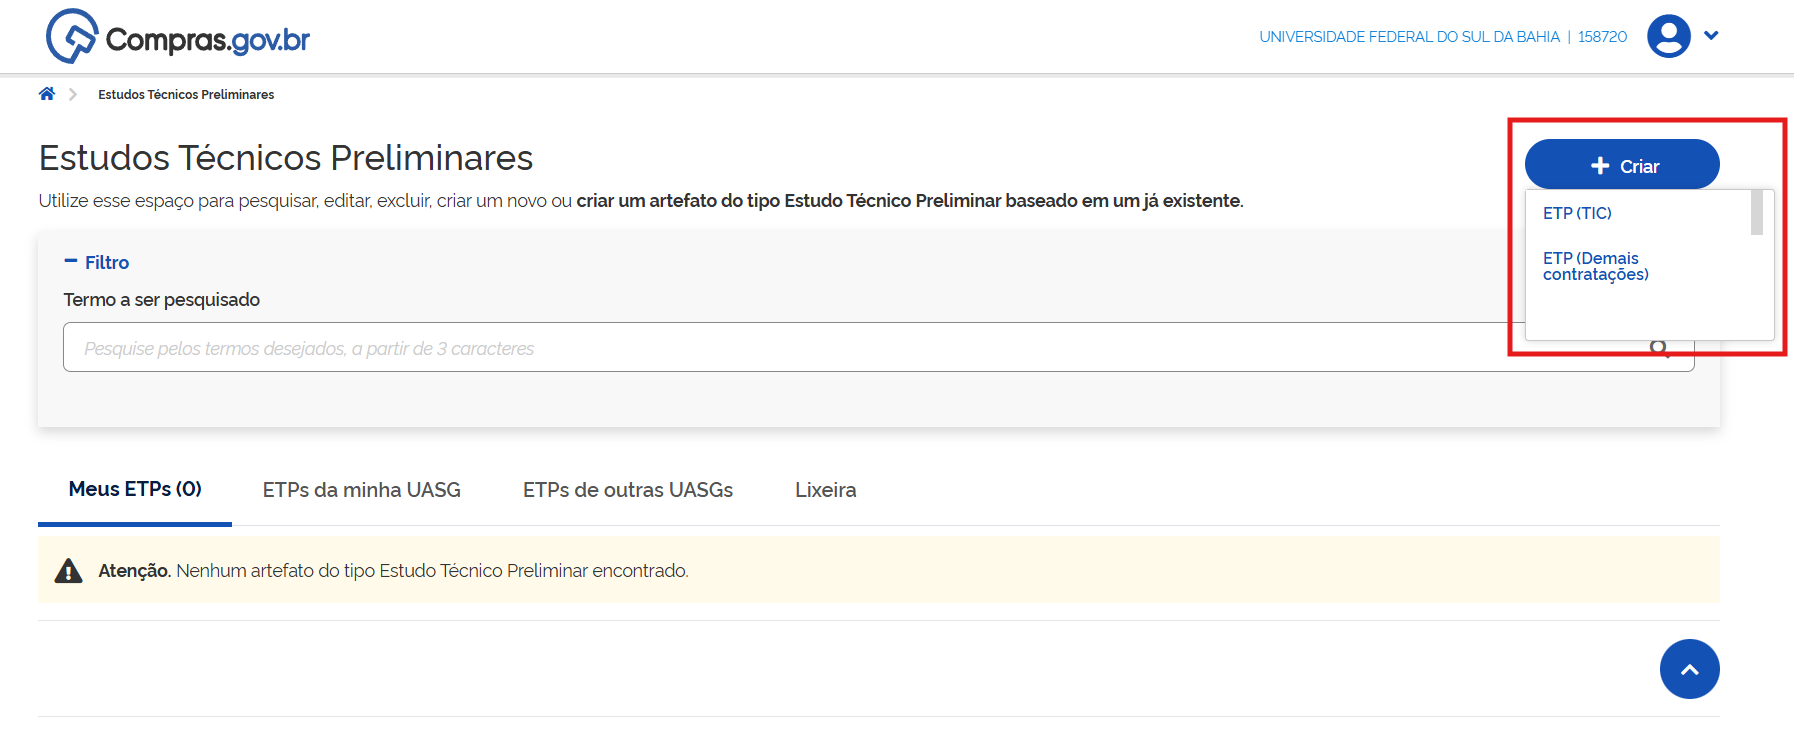This screenshot has width=1794, height=736.
Task: Click the Estudos Técnicos Preliminares breadcrumb
Action: 186,95
